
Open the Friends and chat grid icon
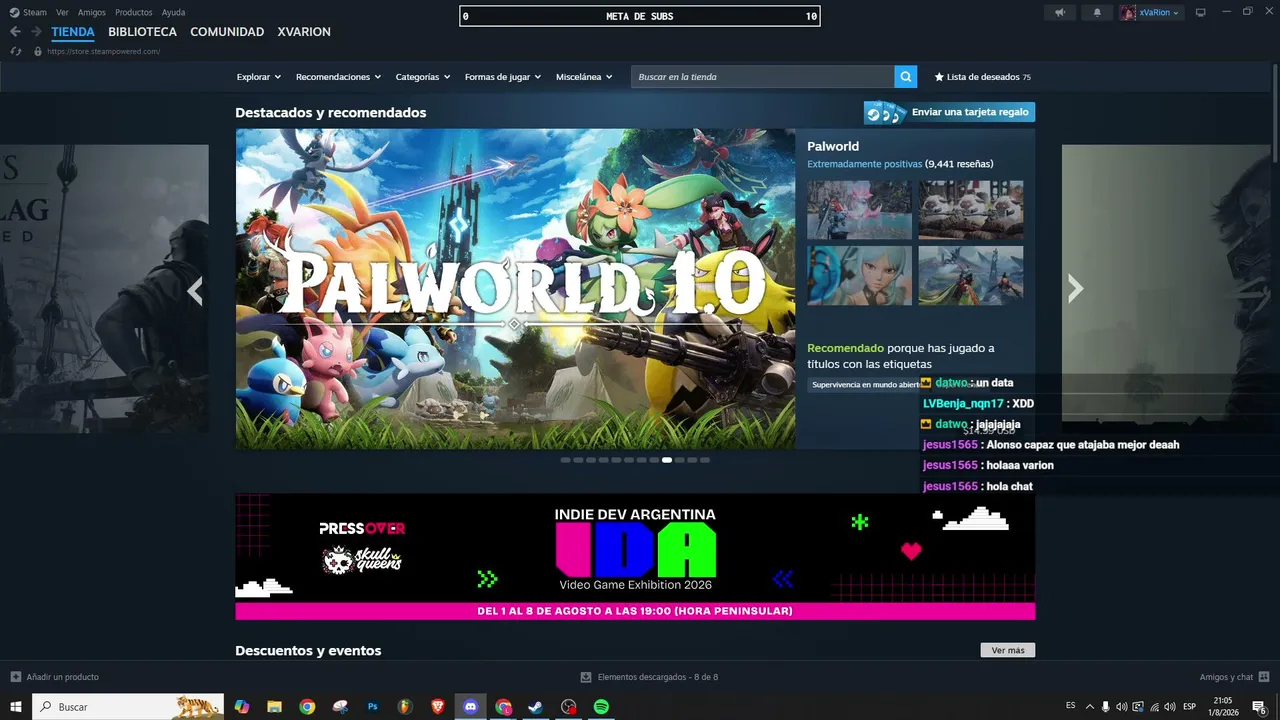point(1264,677)
